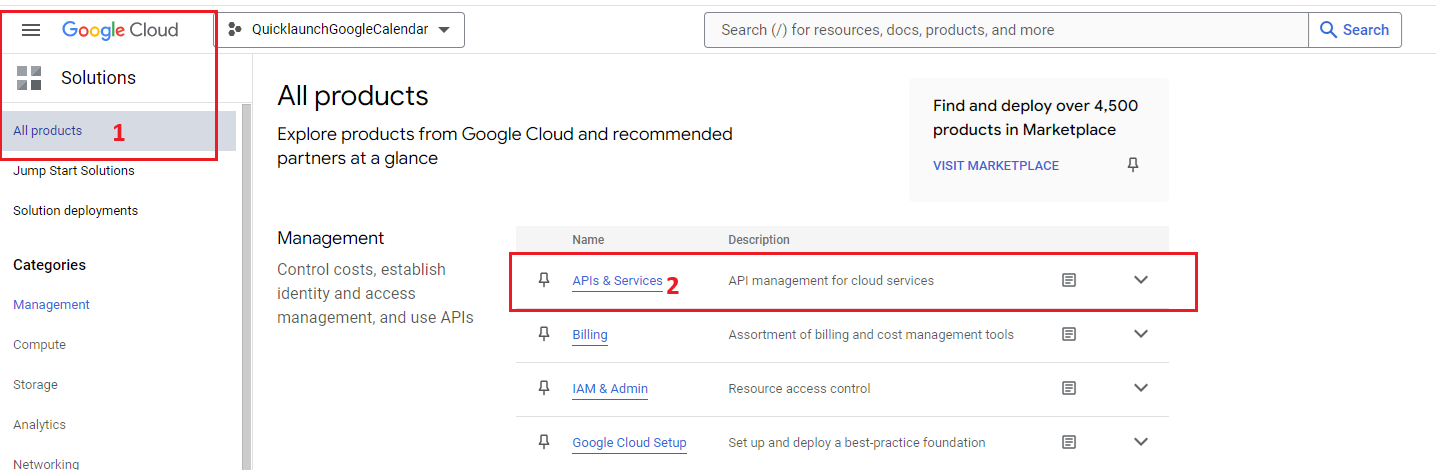Expand the APIs & Services row

point(1141,280)
